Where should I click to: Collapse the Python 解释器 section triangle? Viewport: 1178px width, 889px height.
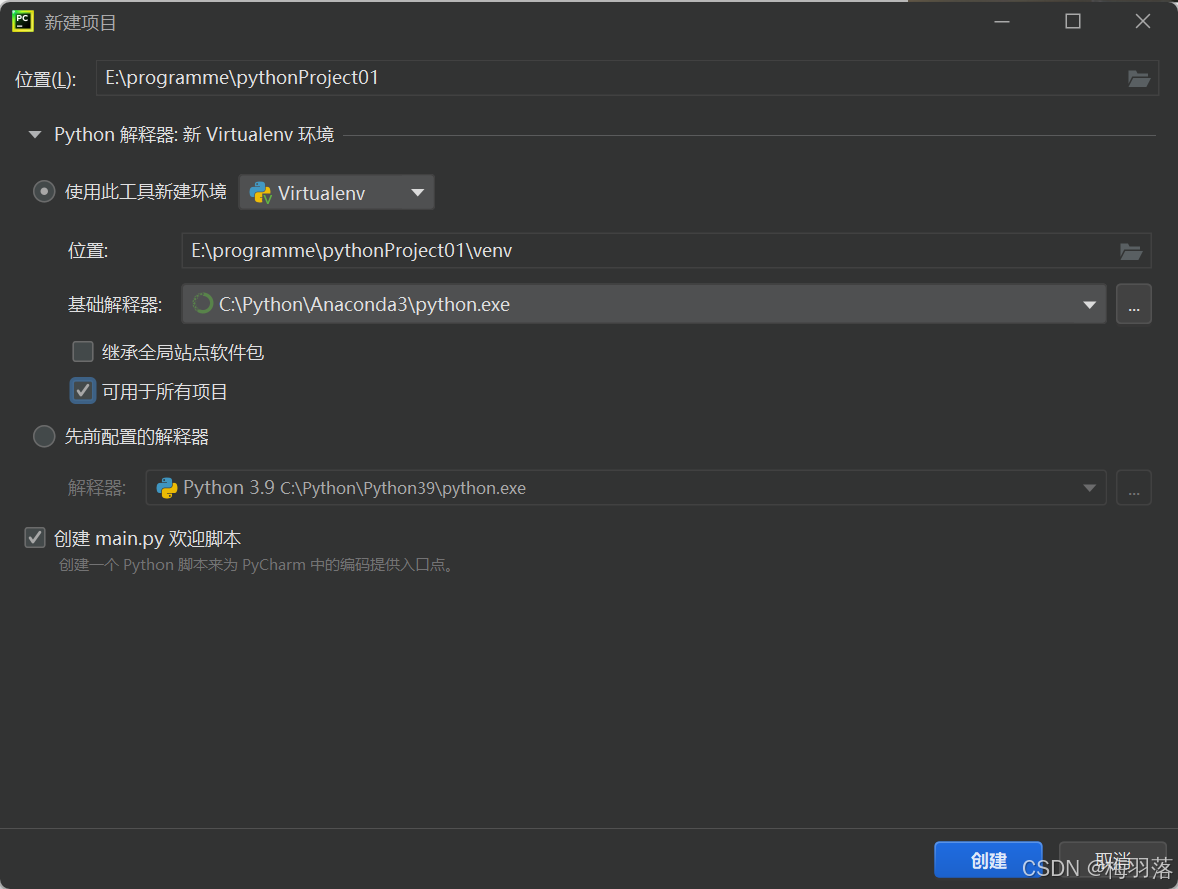[35, 135]
